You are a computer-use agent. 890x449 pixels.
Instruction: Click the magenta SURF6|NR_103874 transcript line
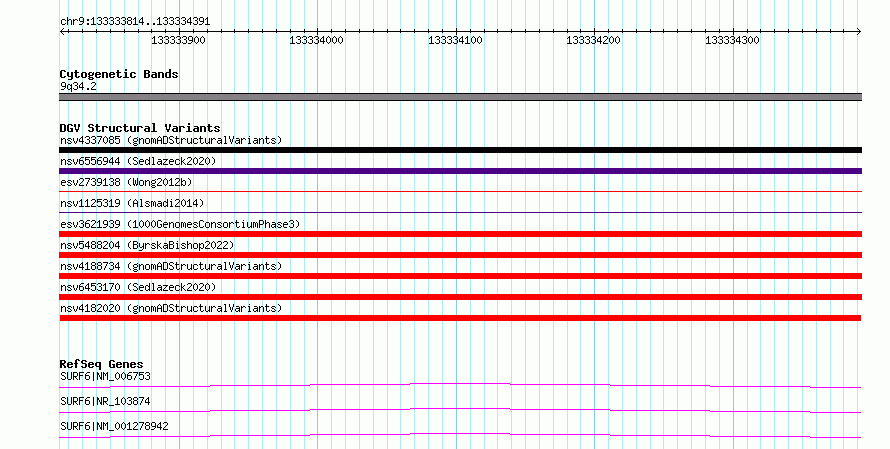[x=460, y=410]
